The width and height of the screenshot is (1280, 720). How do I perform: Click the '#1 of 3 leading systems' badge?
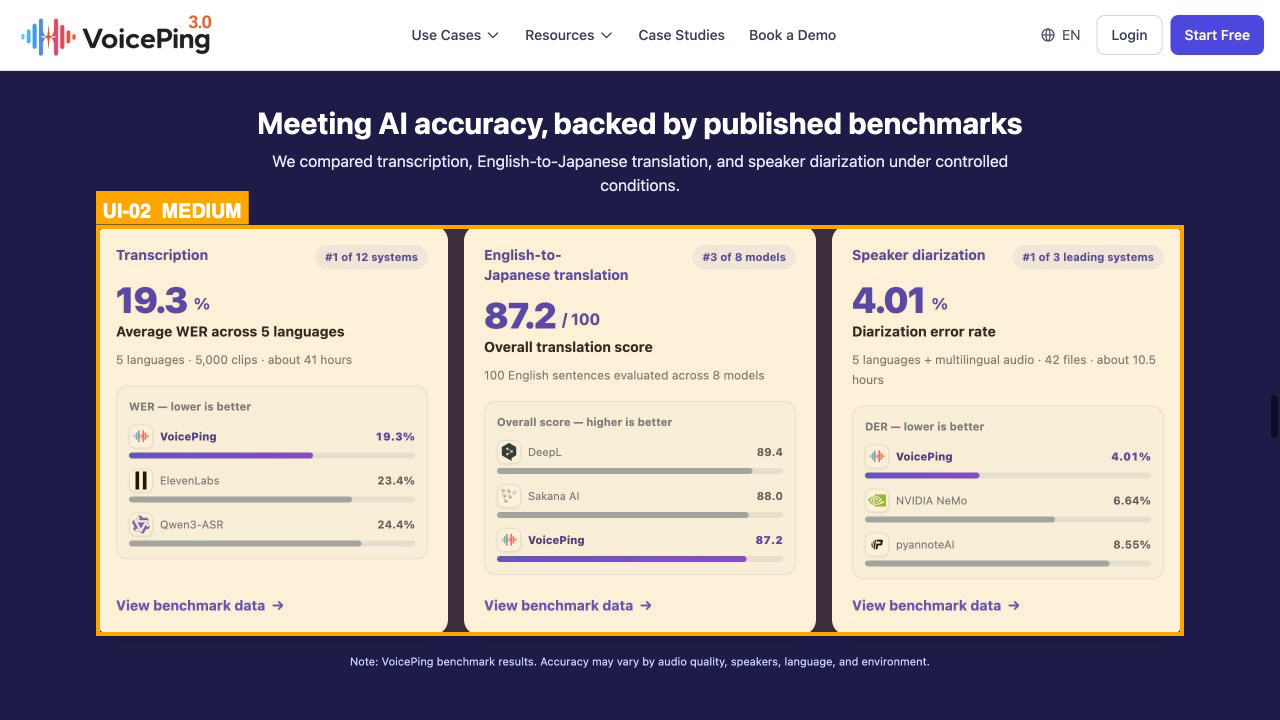1088,257
